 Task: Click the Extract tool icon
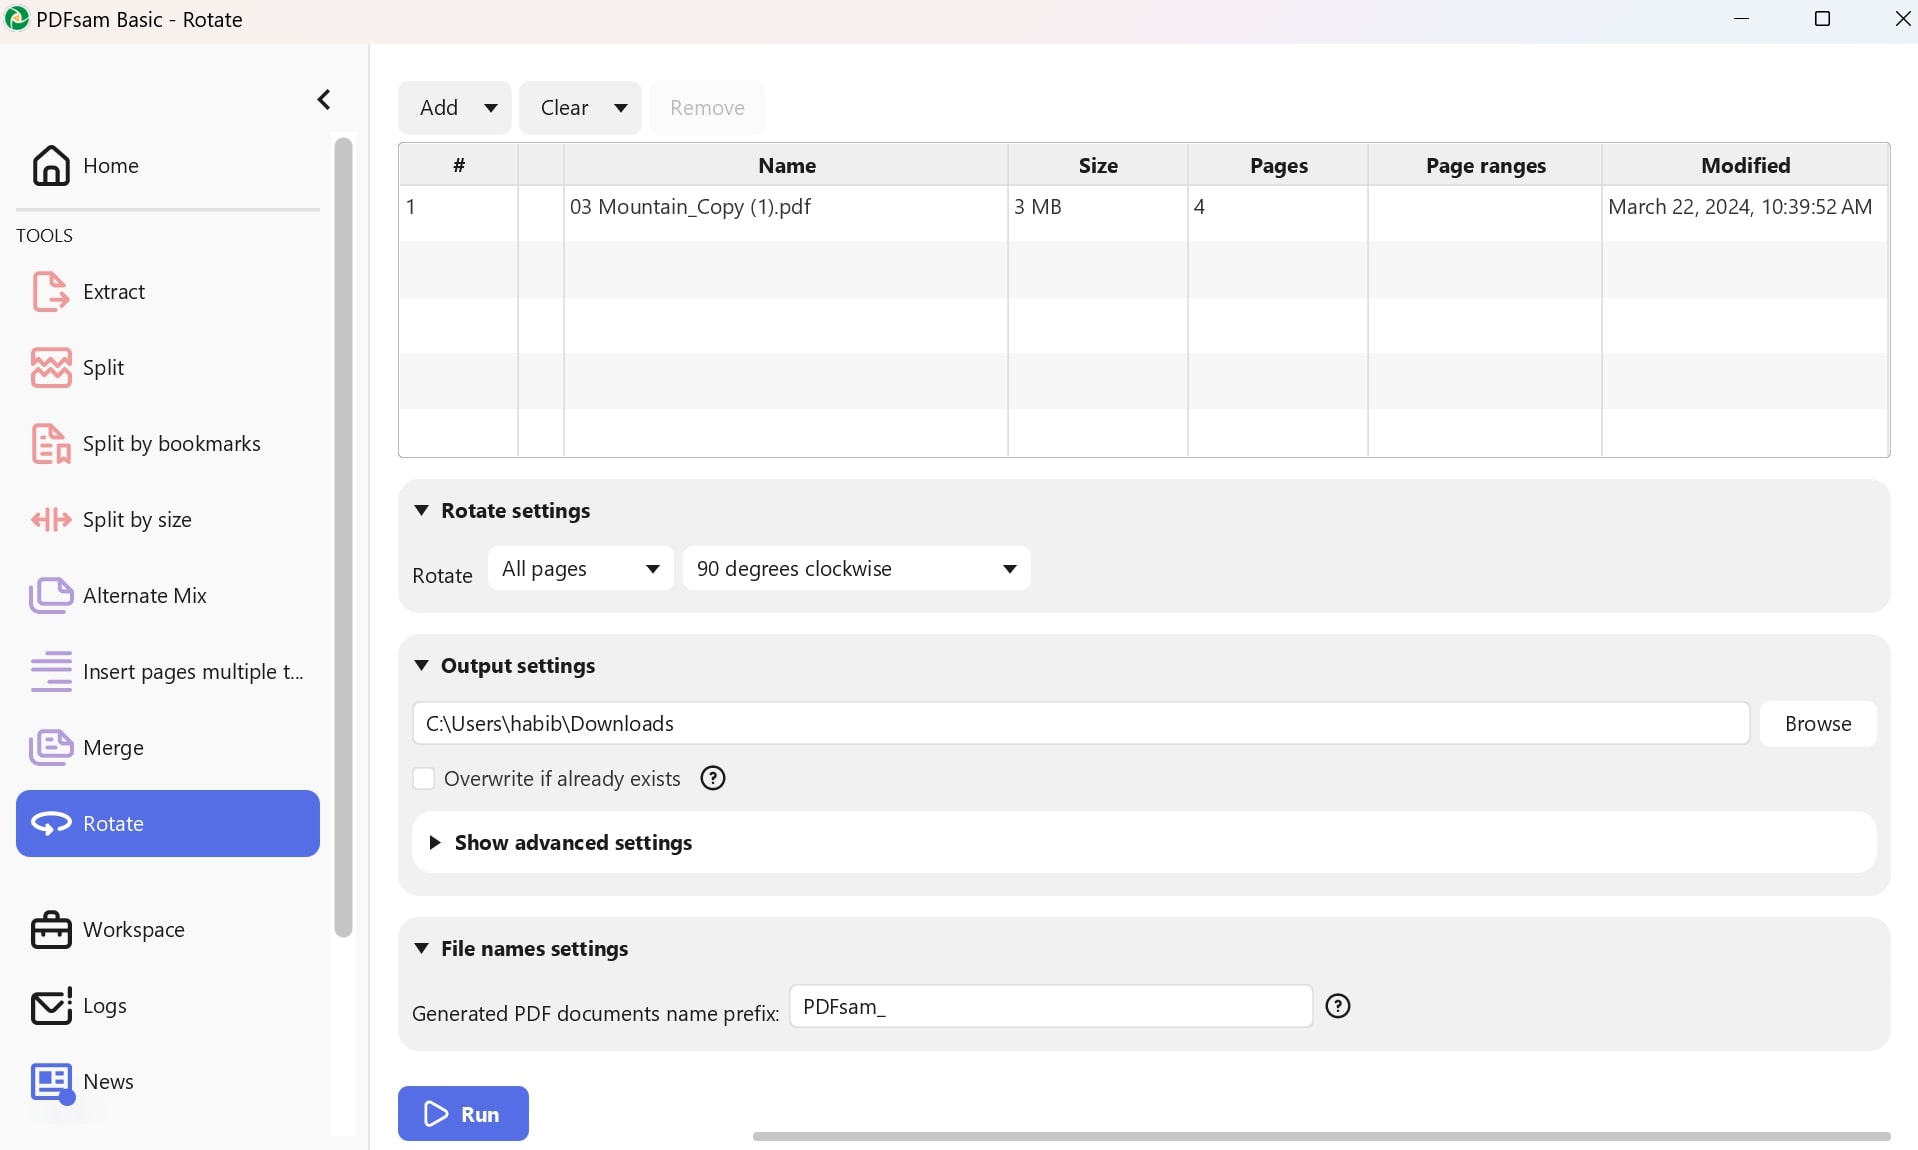50,292
